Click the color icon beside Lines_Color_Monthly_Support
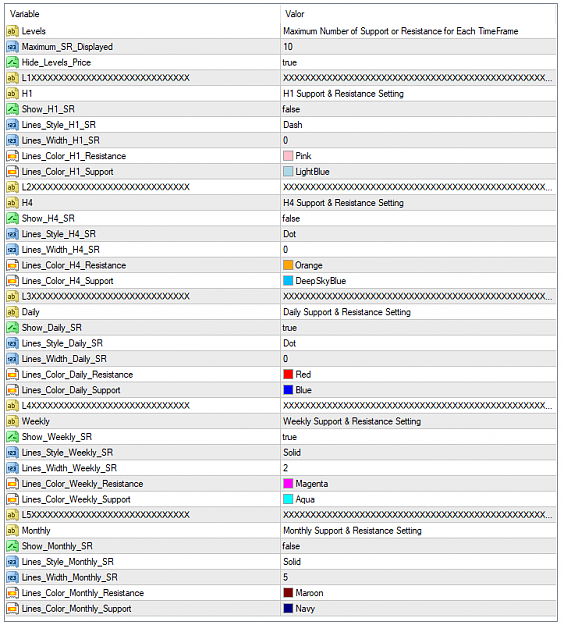564x625 pixels. click(x=12, y=609)
